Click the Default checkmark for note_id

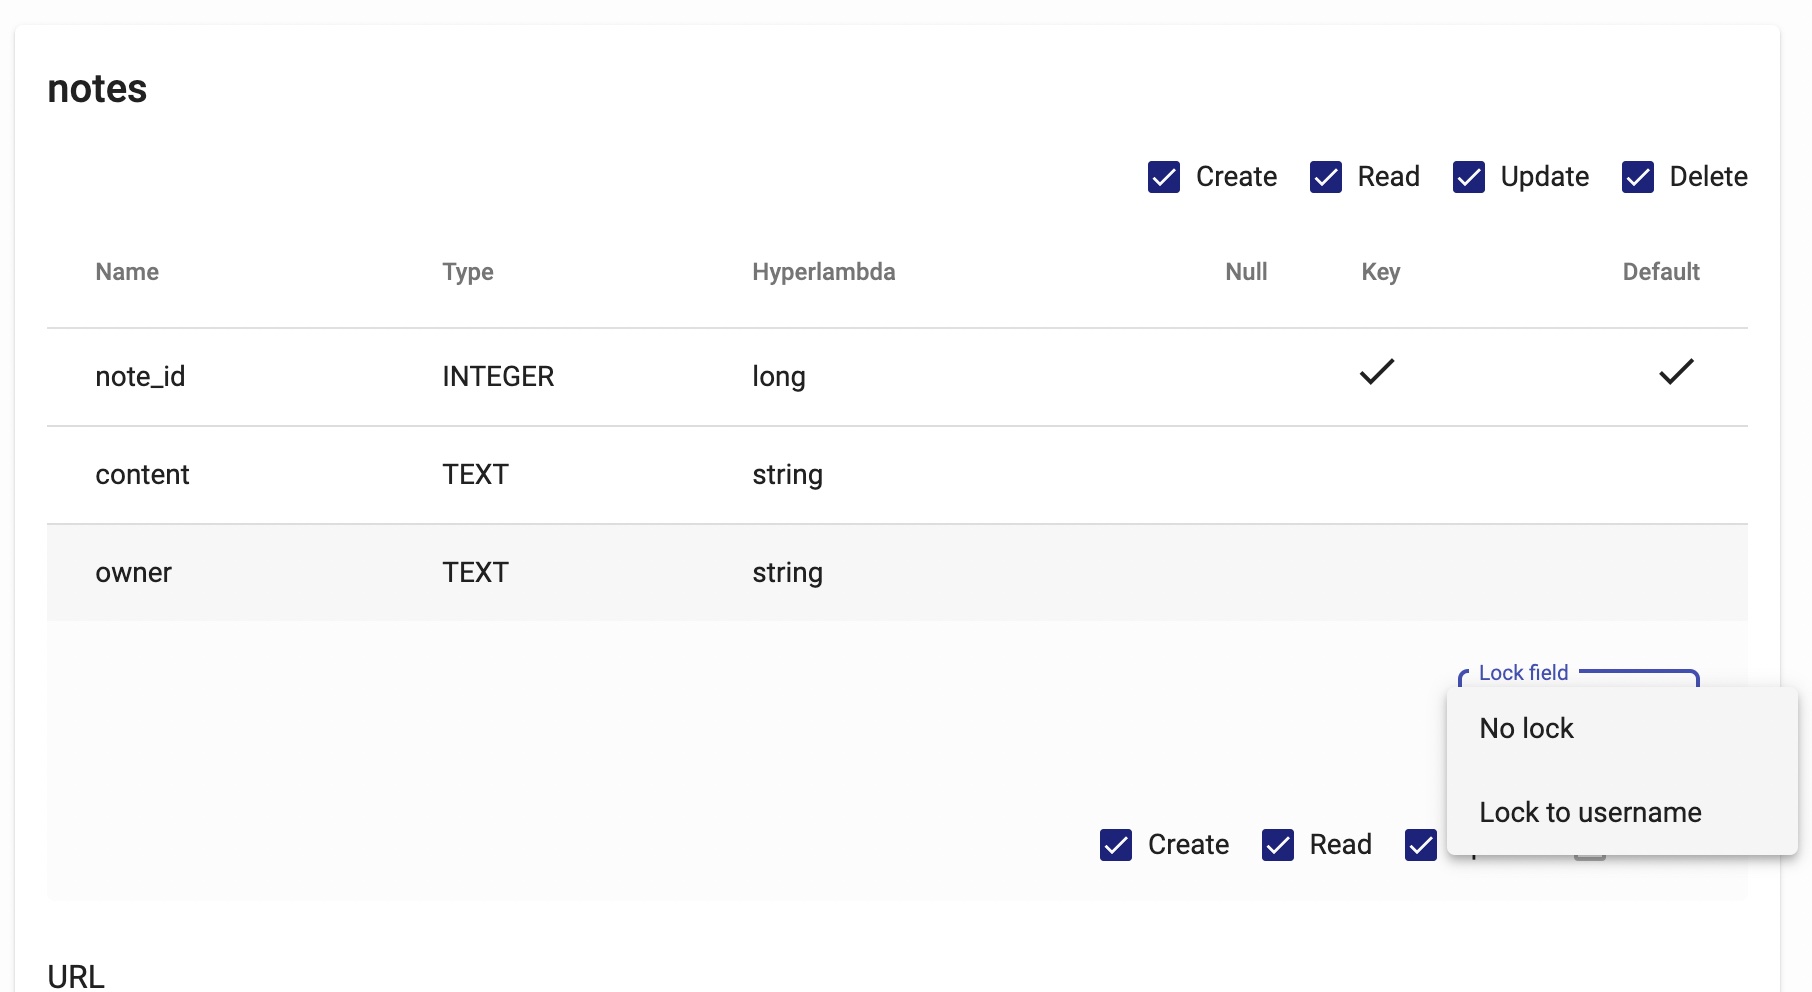point(1676,372)
